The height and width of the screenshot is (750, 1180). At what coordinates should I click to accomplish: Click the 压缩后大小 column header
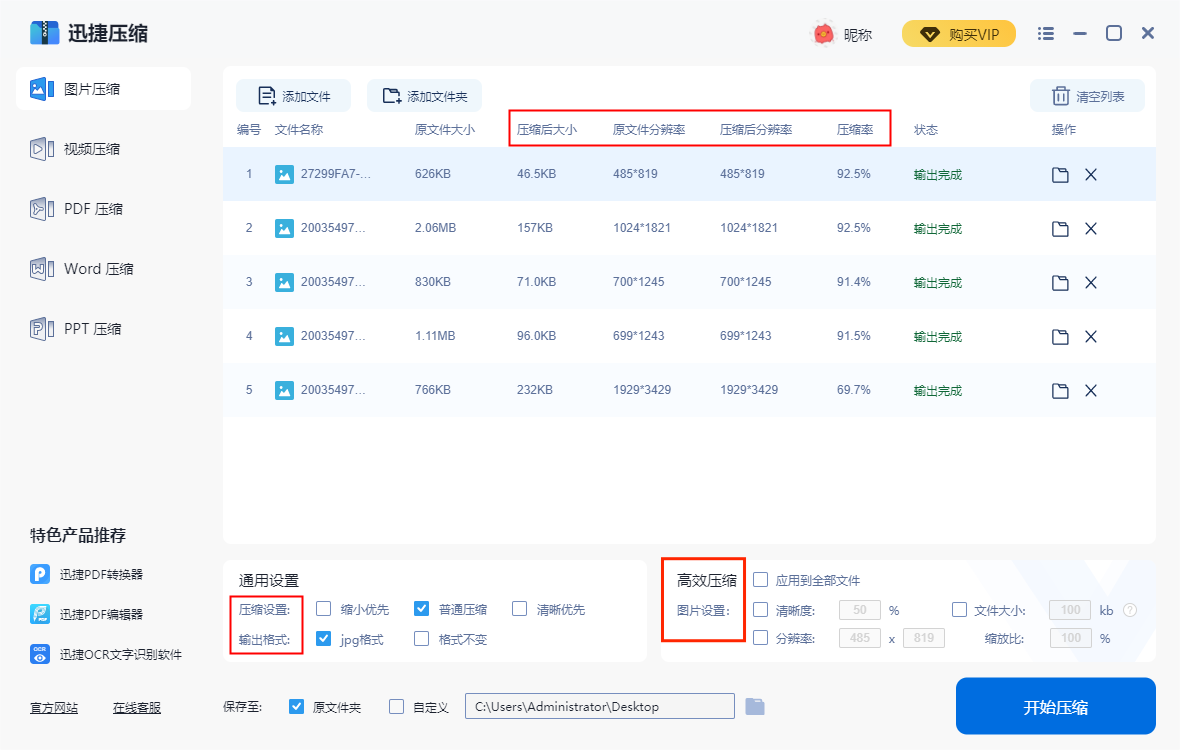click(x=546, y=129)
